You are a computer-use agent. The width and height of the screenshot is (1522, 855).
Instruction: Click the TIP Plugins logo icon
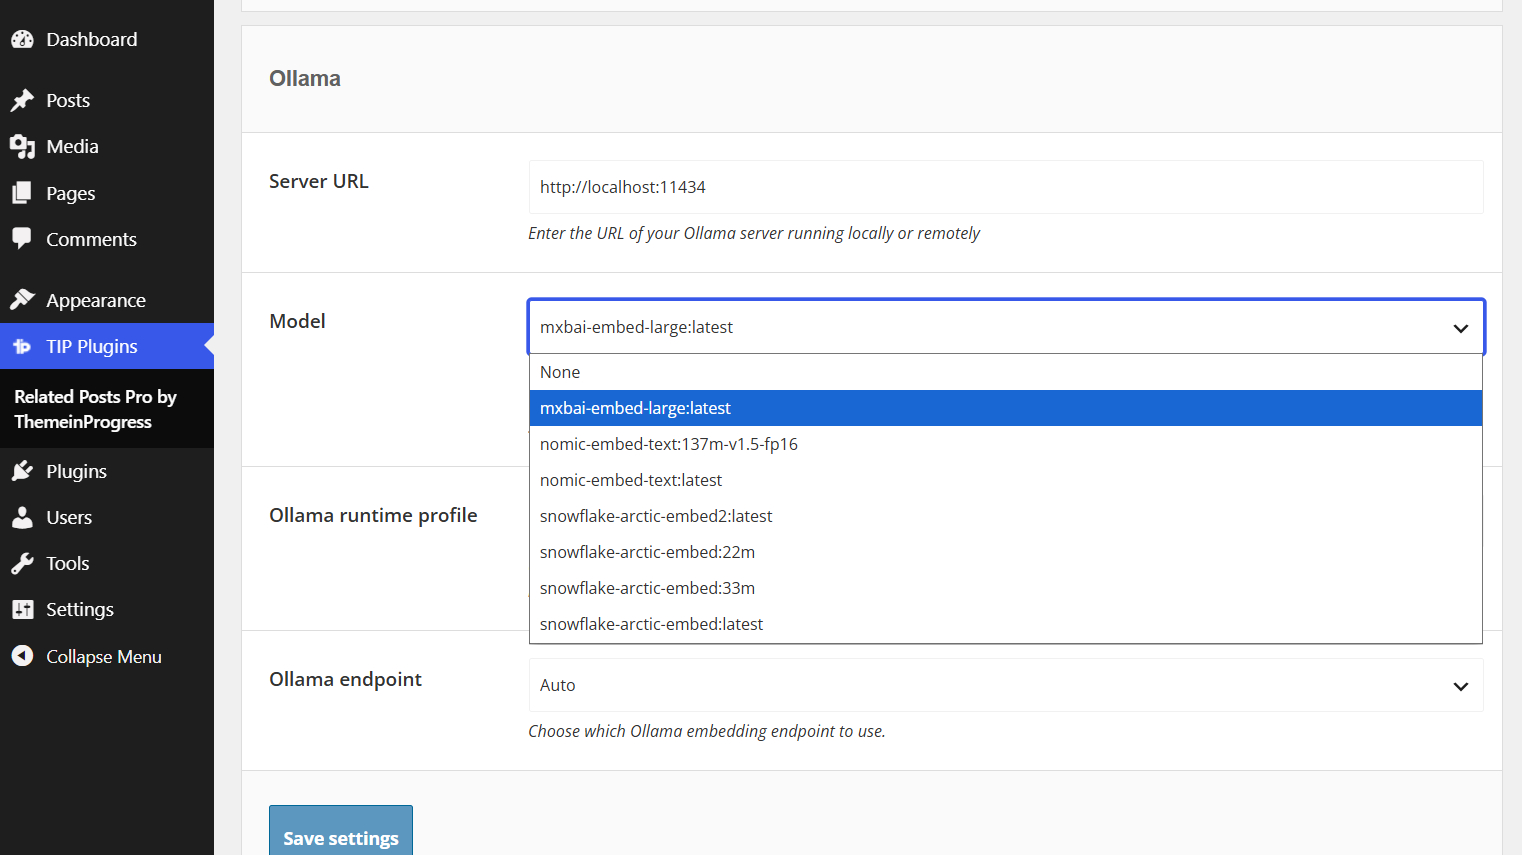(x=22, y=347)
